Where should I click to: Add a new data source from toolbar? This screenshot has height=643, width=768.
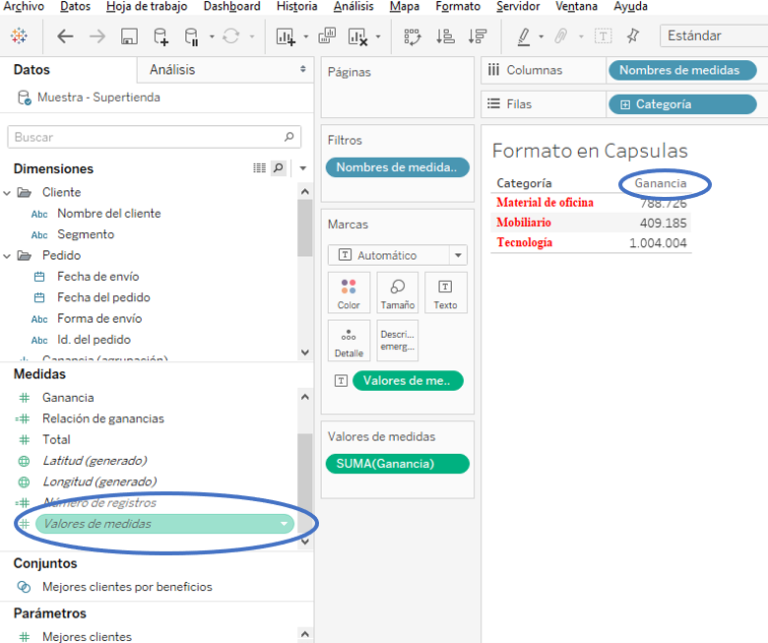tap(160, 37)
